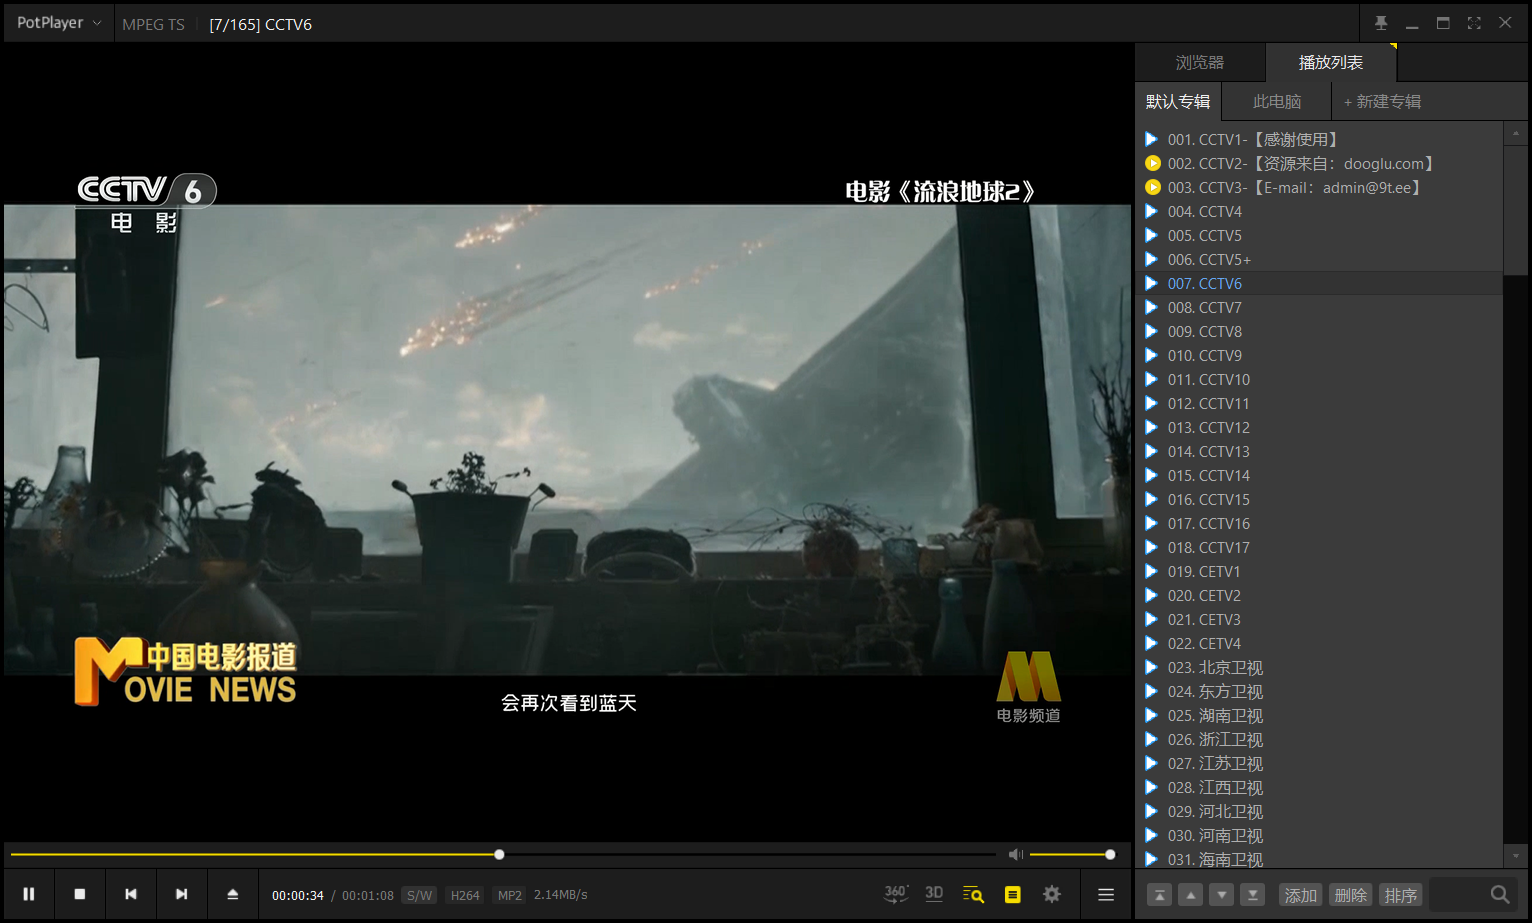Toggle 3D video mode
Viewport: 1532px width, 923px height.
(934, 894)
